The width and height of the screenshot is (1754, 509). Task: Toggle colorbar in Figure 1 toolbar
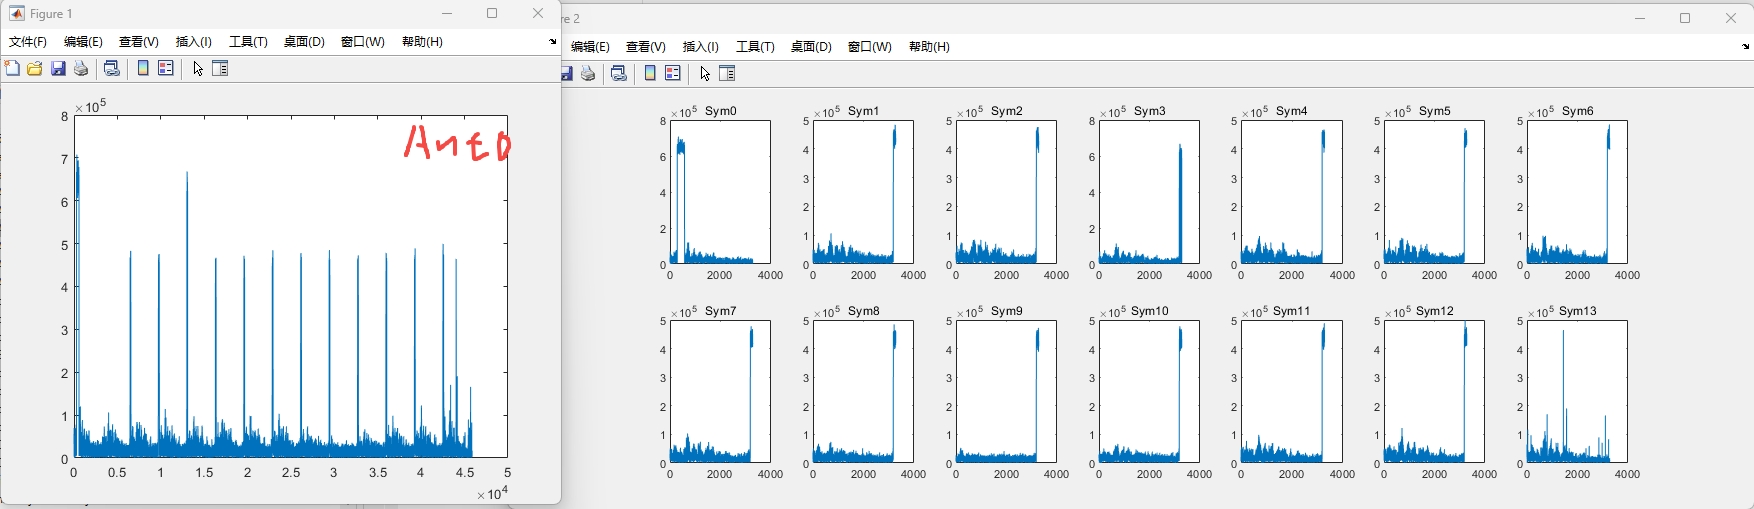point(143,69)
